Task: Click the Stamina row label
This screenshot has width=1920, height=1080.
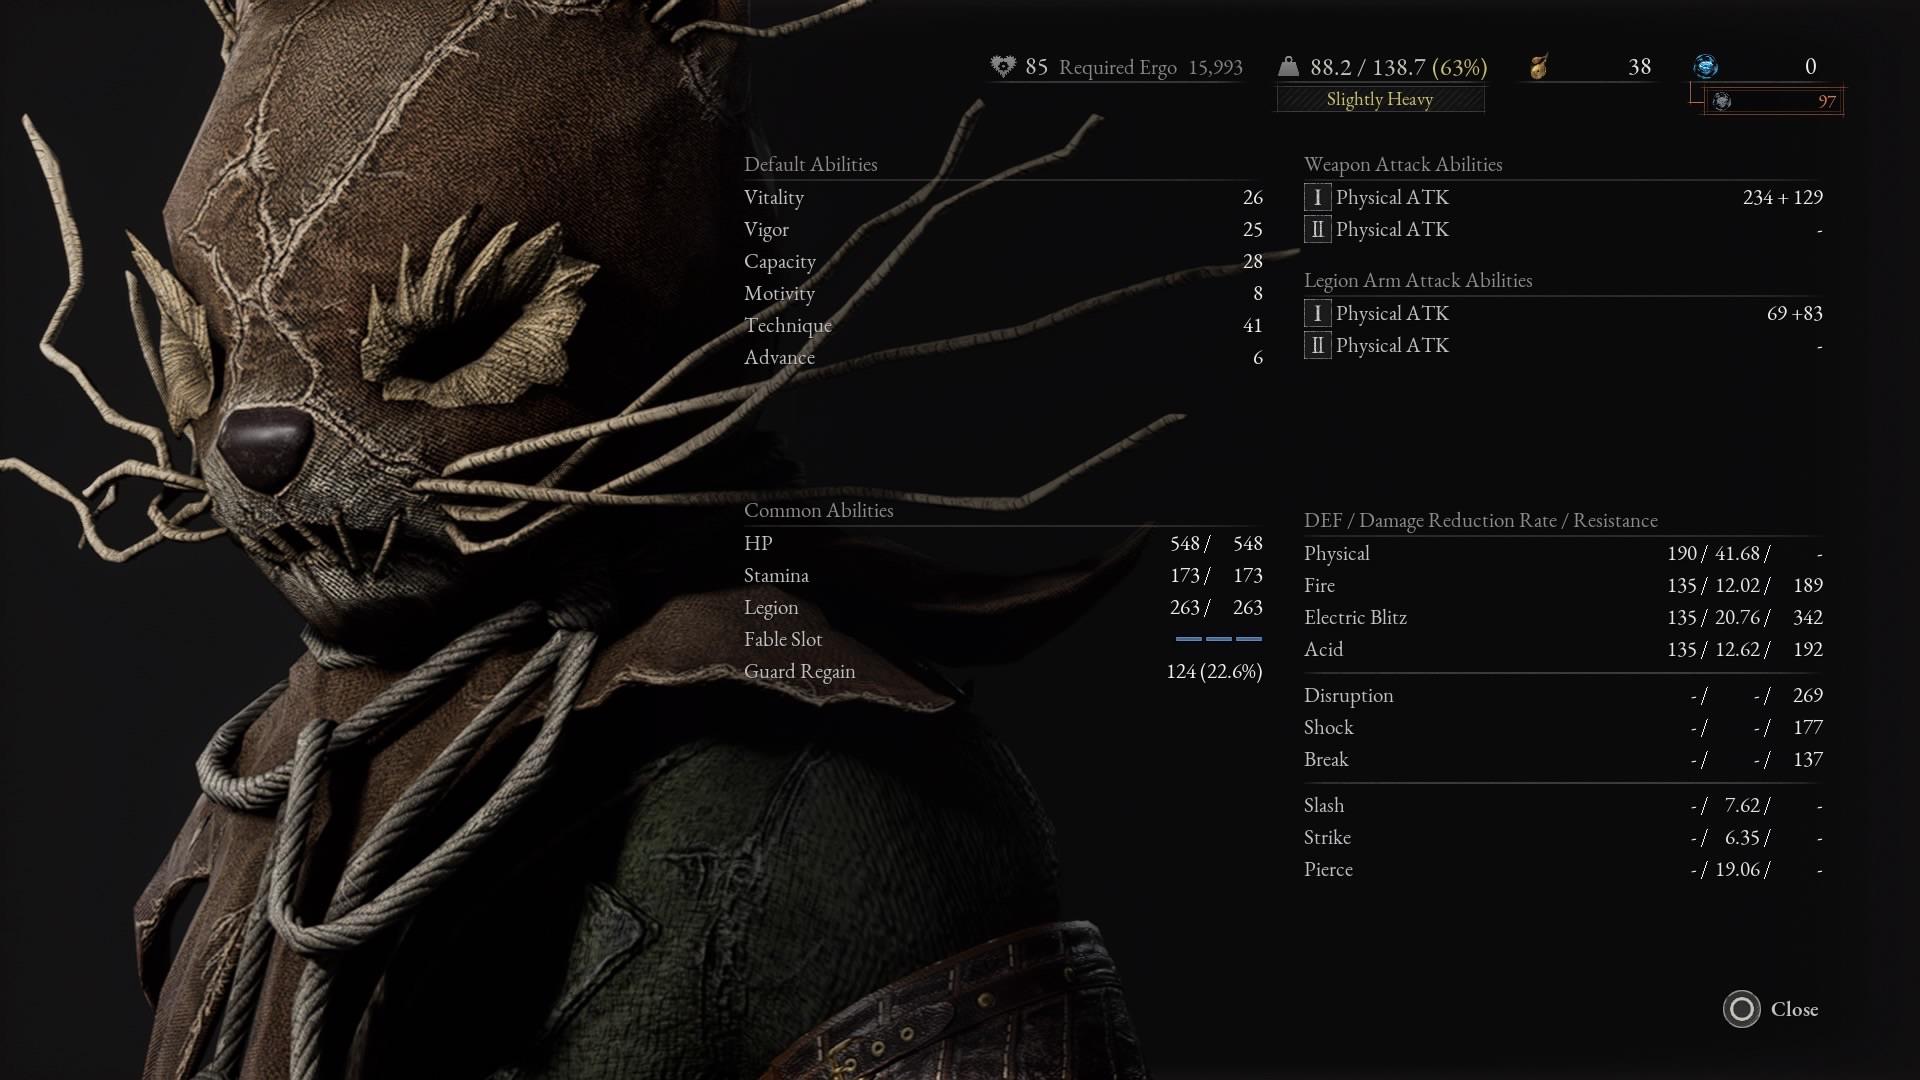Action: click(x=776, y=575)
